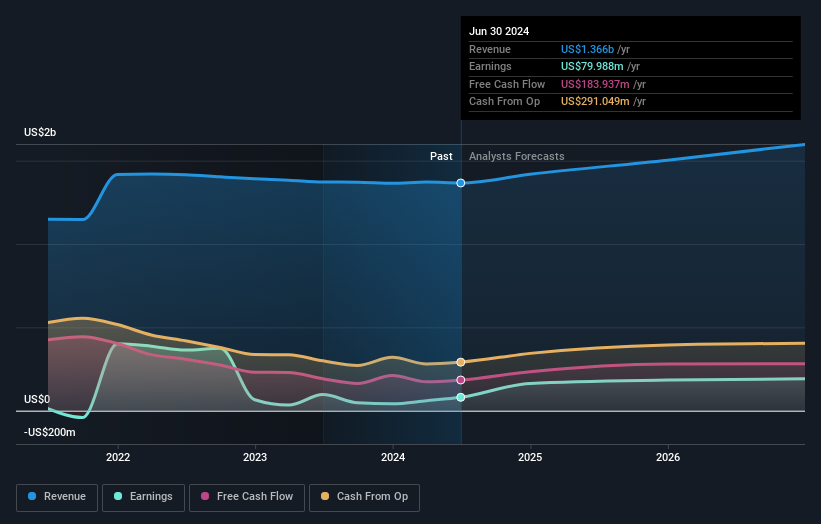The image size is (821, 524).
Task: Select the Free Cash Flow data point marker
Action: click(x=461, y=380)
